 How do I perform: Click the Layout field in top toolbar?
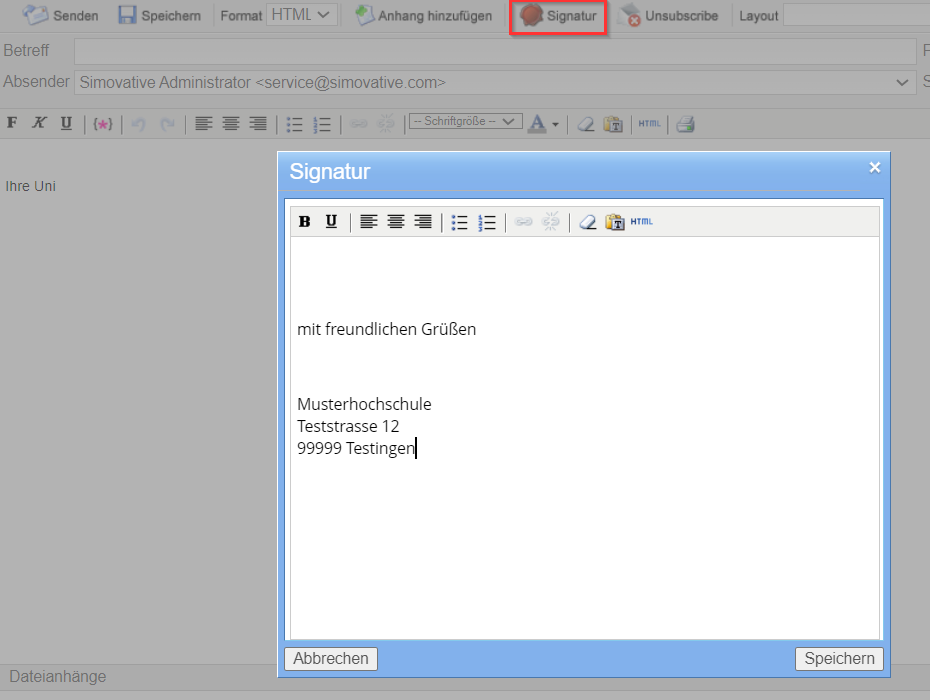click(856, 15)
